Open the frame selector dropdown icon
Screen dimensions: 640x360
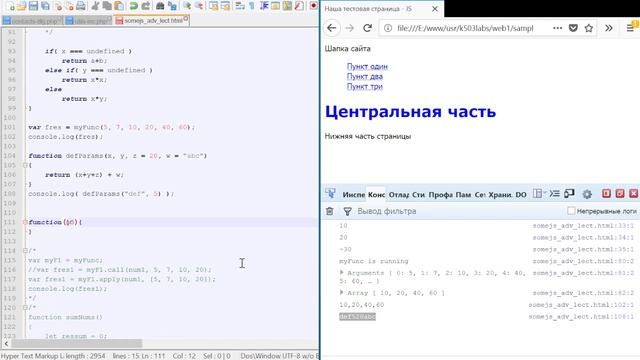539,194
